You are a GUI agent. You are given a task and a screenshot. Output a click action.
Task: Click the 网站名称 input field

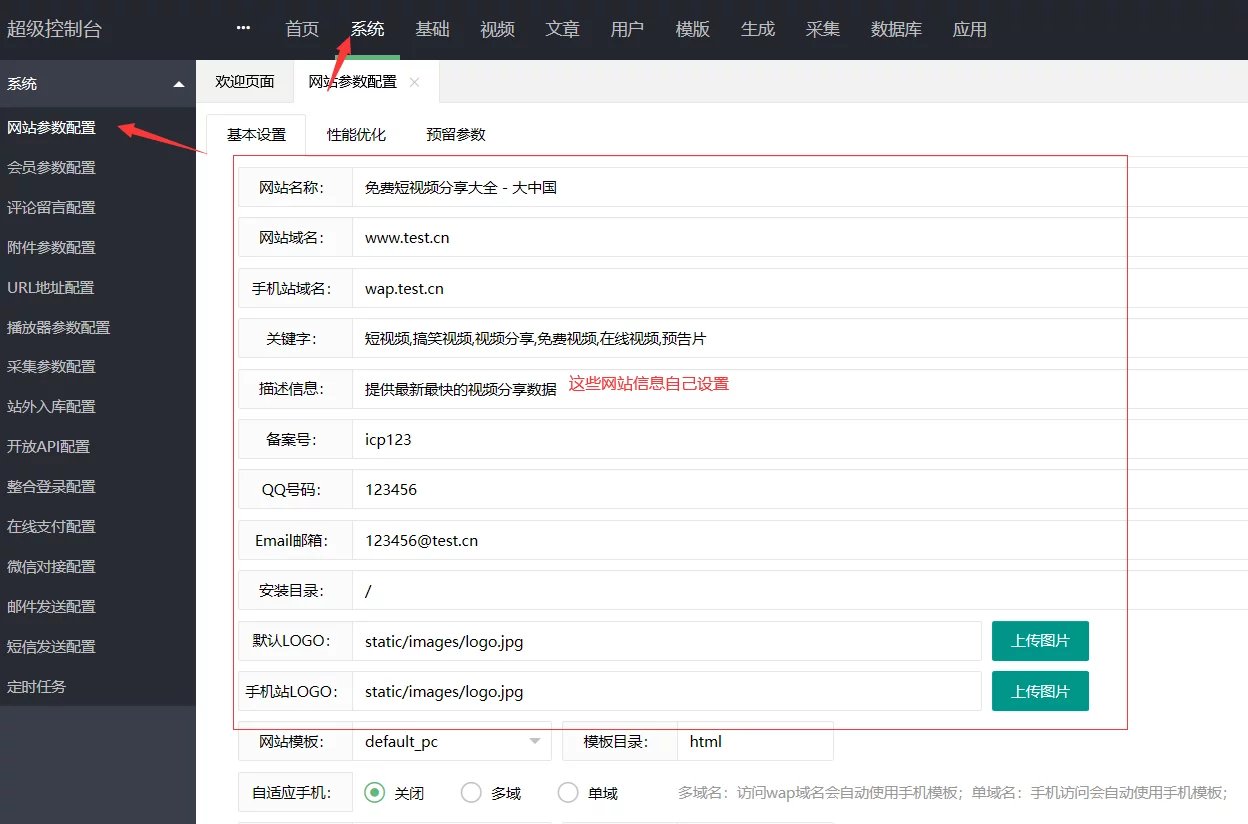[x=800, y=187]
